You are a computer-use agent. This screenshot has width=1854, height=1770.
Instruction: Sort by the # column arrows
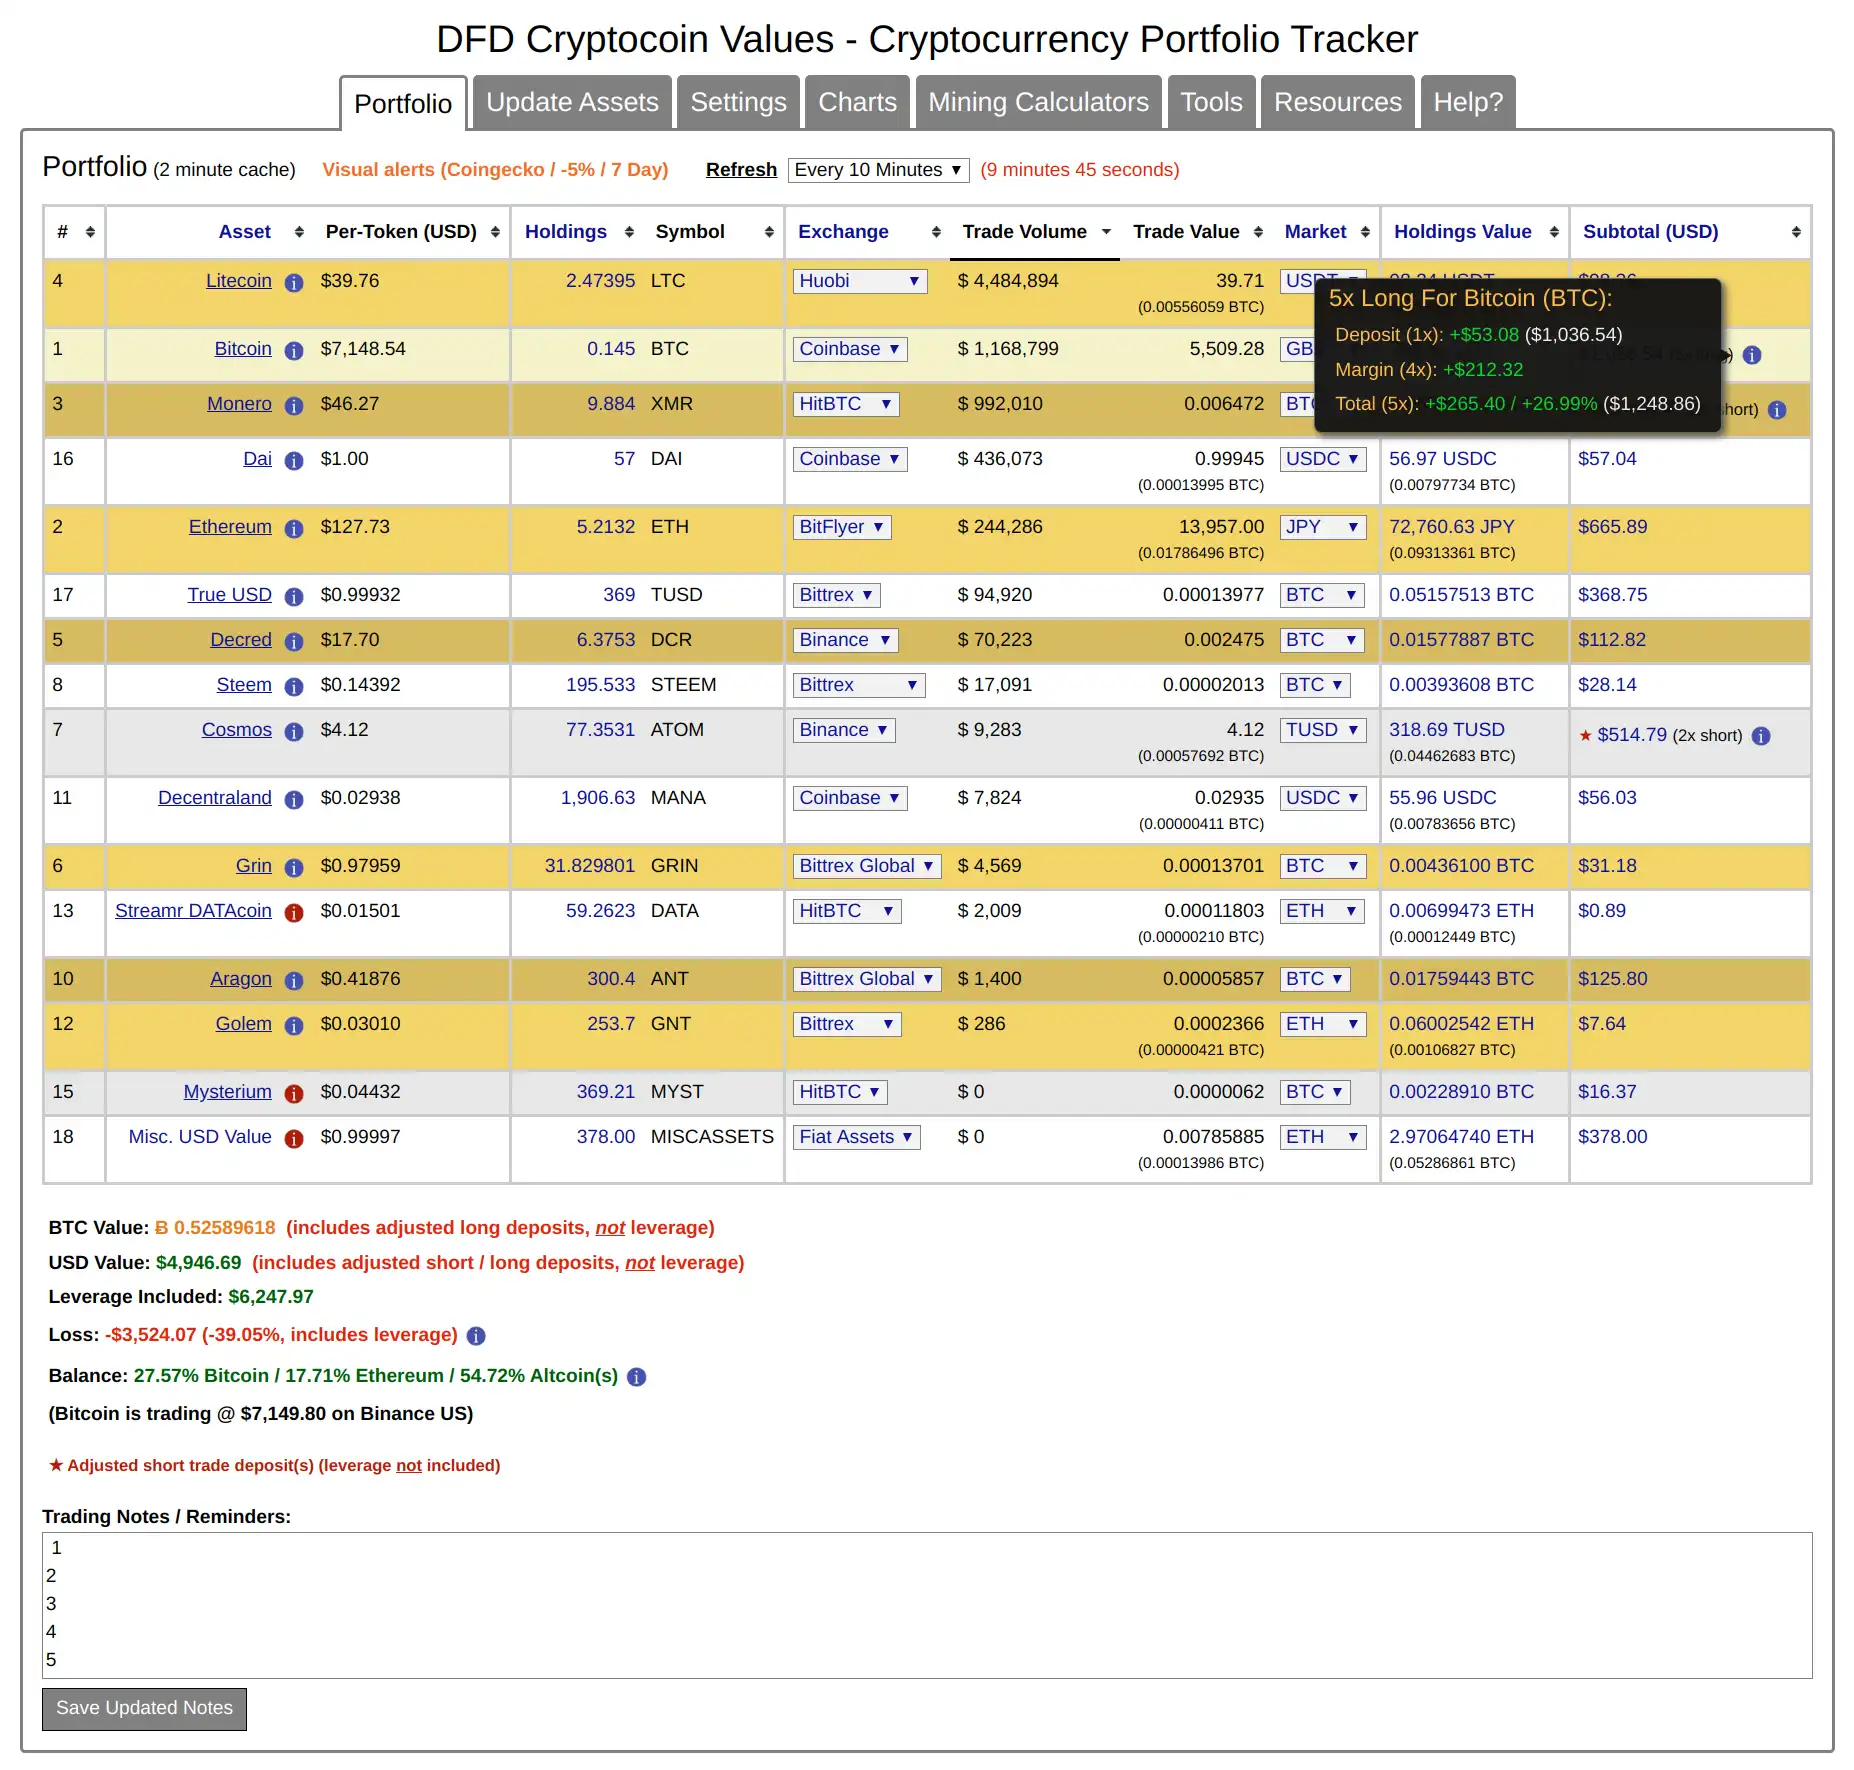[90, 232]
